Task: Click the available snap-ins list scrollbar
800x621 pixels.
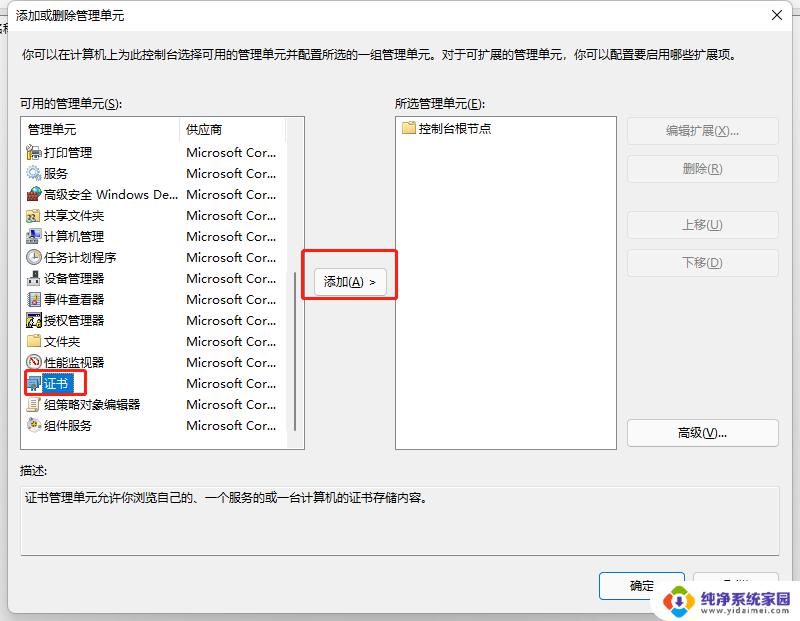Action: click(x=295, y=352)
